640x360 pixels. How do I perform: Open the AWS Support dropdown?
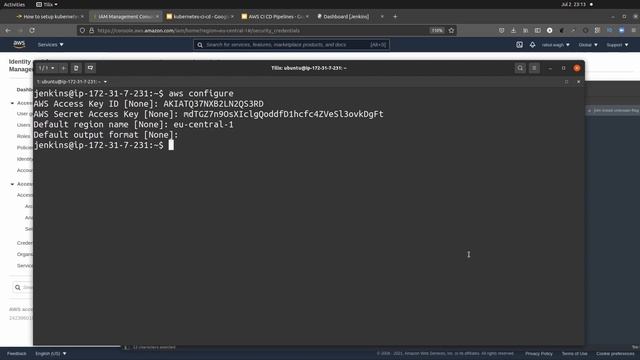tap(618, 44)
